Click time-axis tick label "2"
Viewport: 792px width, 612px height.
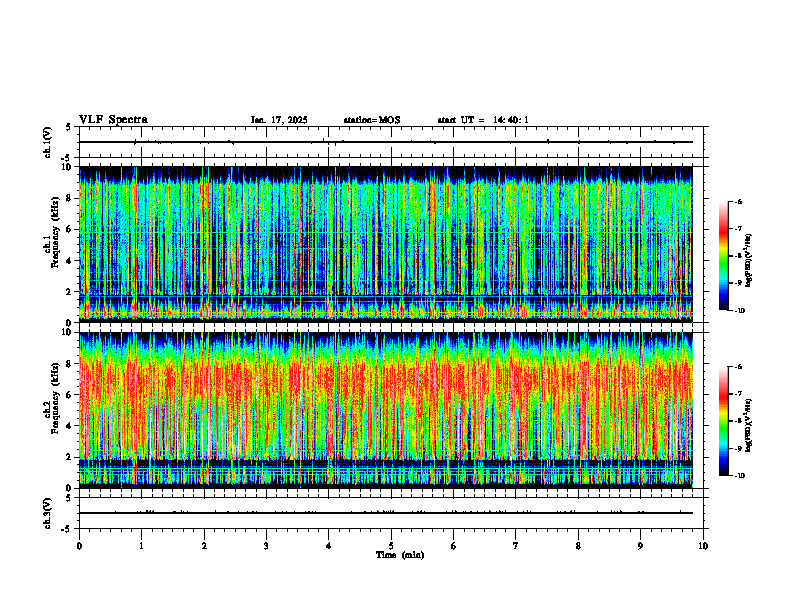(204, 546)
